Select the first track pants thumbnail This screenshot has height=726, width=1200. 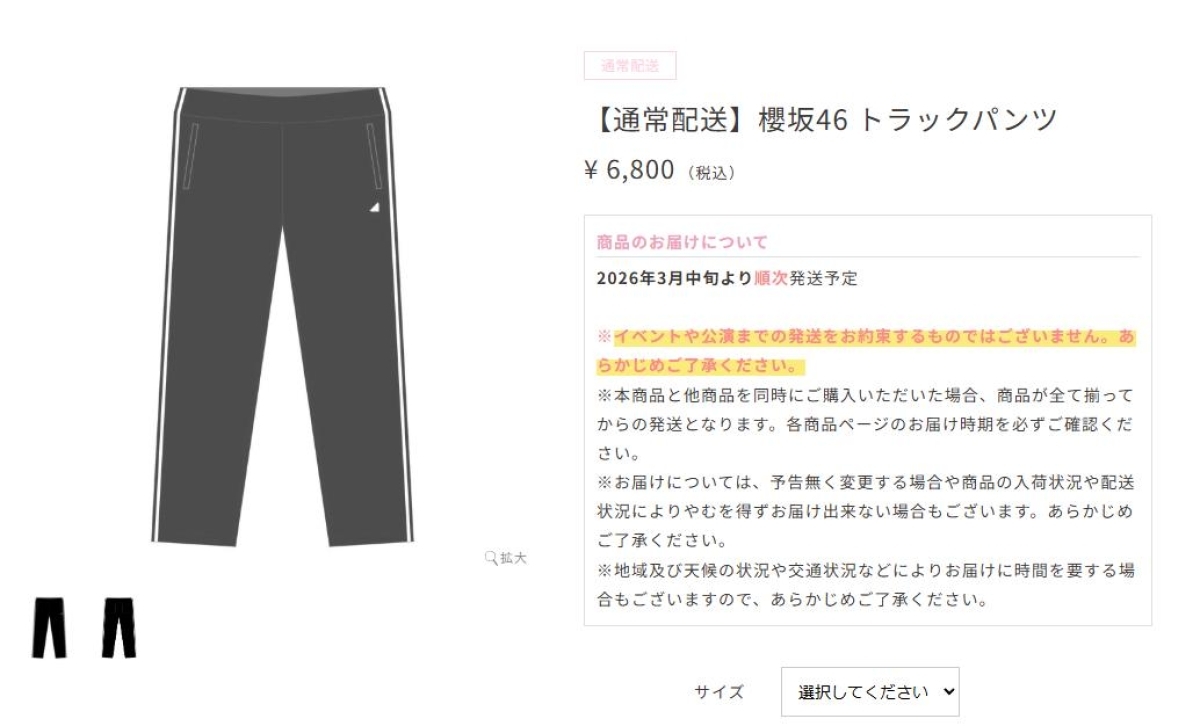[49, 628]
